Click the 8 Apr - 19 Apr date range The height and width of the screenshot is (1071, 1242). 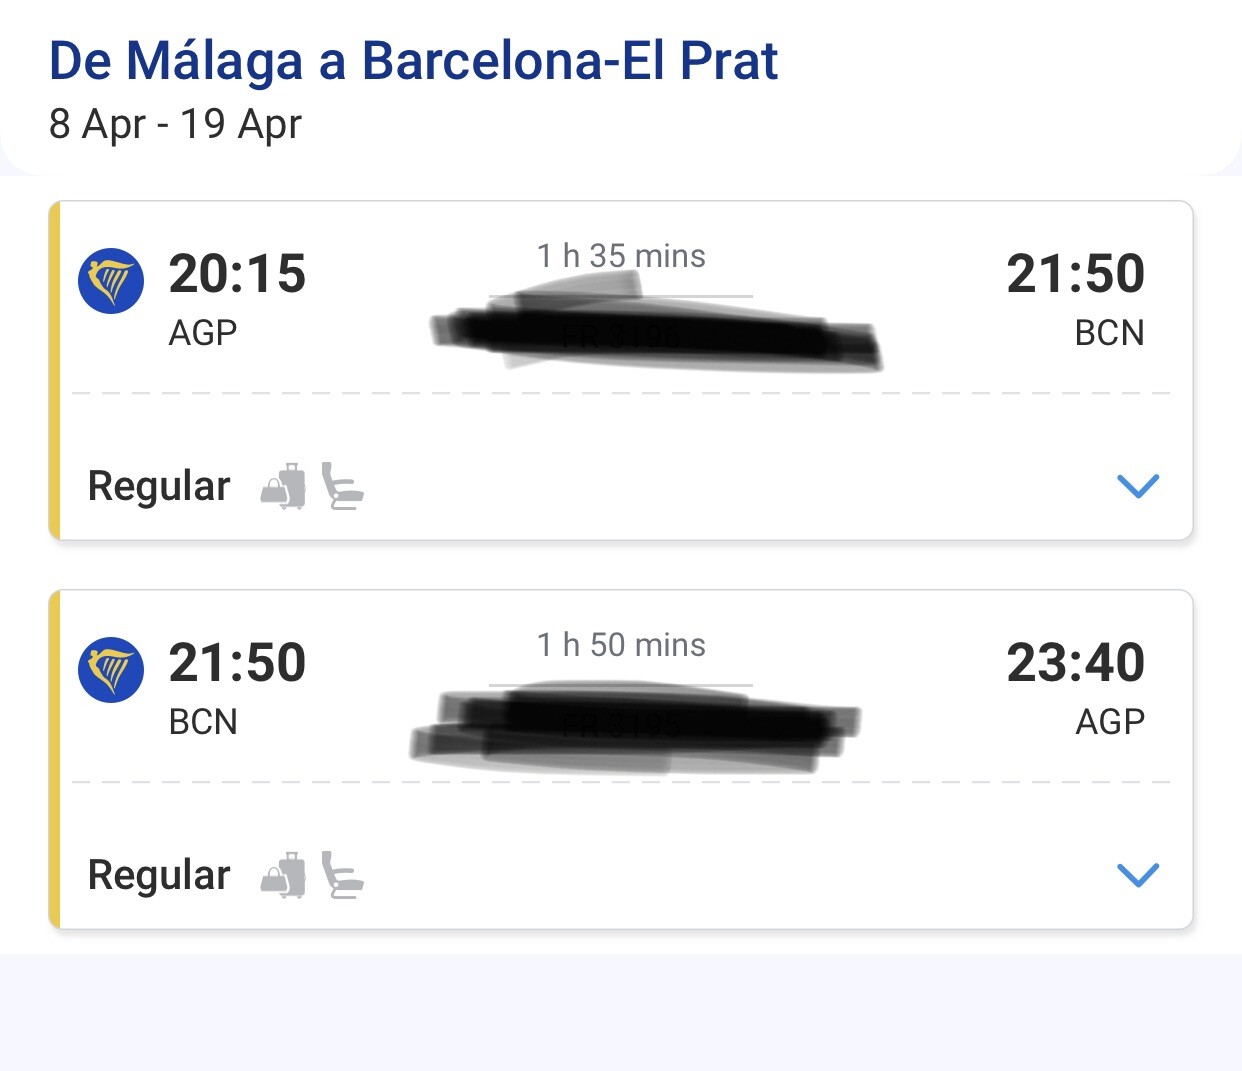point(177,124)
